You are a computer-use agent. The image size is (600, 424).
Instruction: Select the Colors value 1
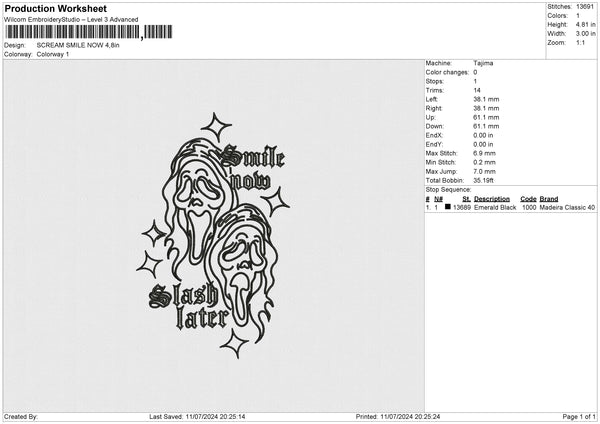coord(578,16)
